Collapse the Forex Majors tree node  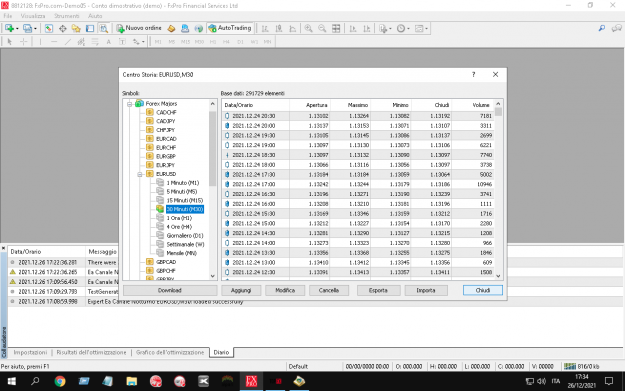(130, 104)
